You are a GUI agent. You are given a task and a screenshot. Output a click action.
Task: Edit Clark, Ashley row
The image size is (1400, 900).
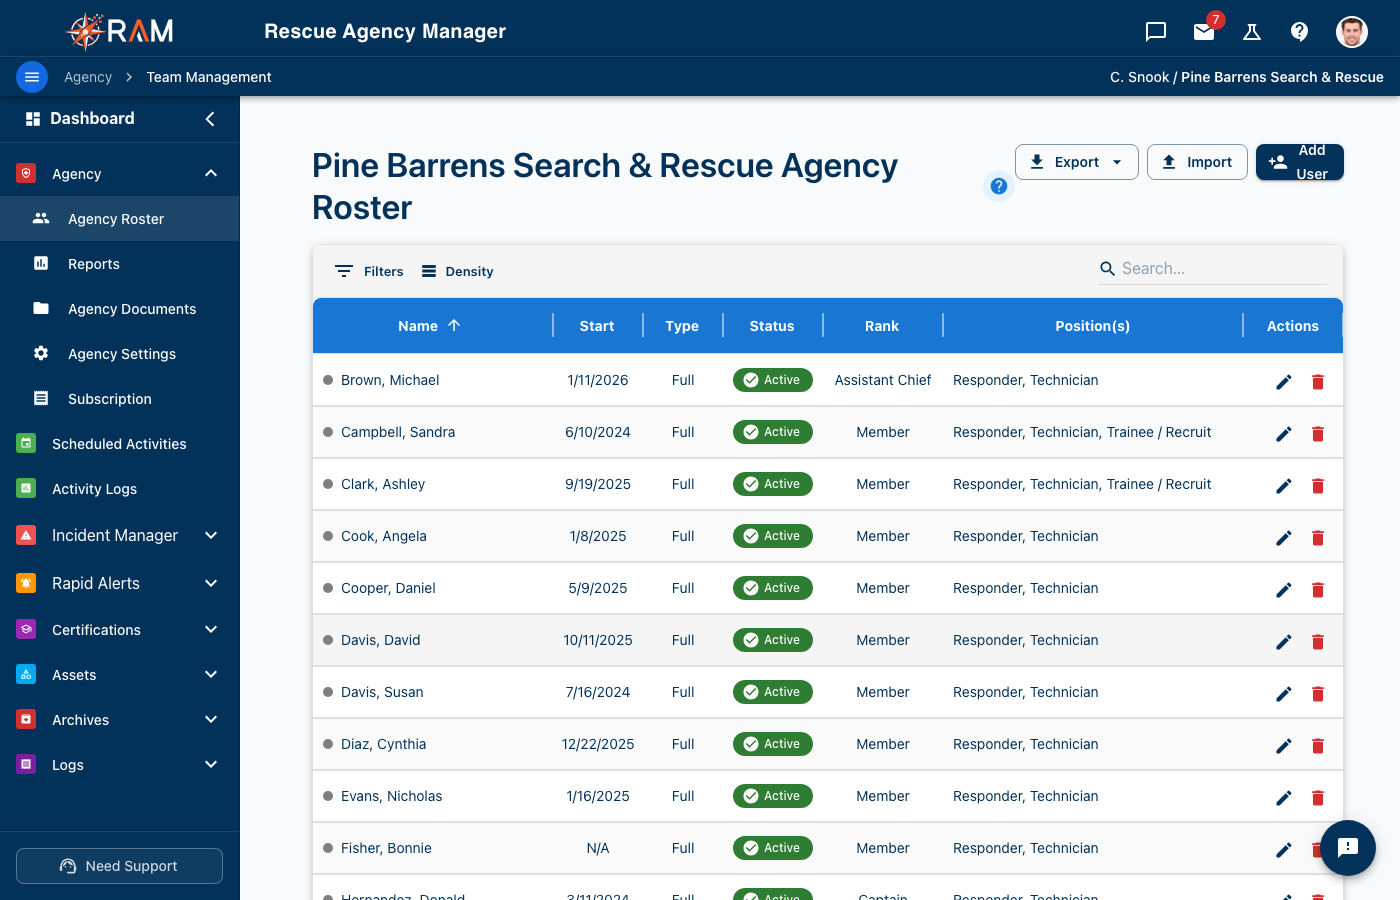coord(1284,486)
